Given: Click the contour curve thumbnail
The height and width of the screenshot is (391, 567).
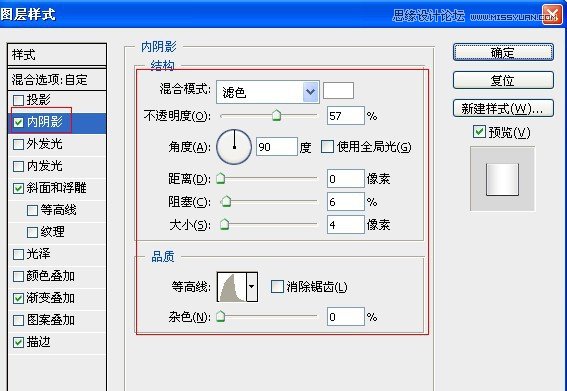Looking at the screenshot, I should pyautogui.click(x=231, y=287).
